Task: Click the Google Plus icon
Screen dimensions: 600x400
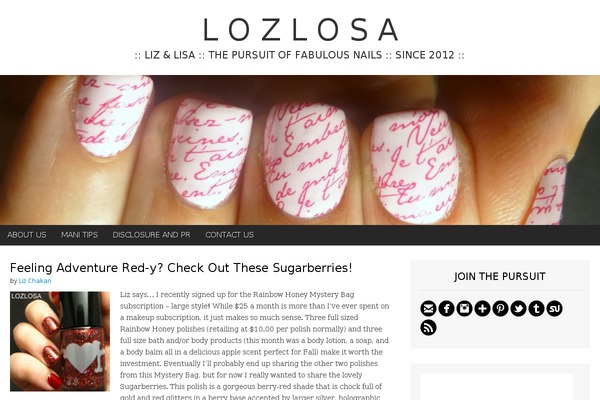Action: [x=482, y=309]
